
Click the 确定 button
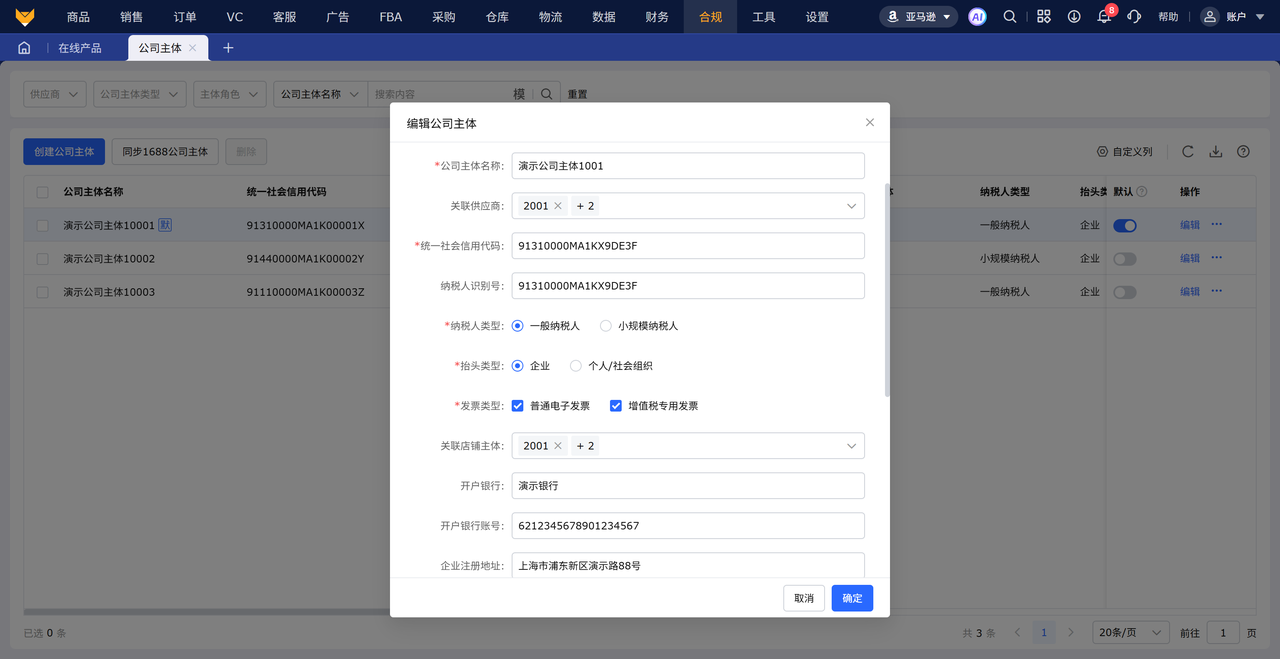pos(852,598)
